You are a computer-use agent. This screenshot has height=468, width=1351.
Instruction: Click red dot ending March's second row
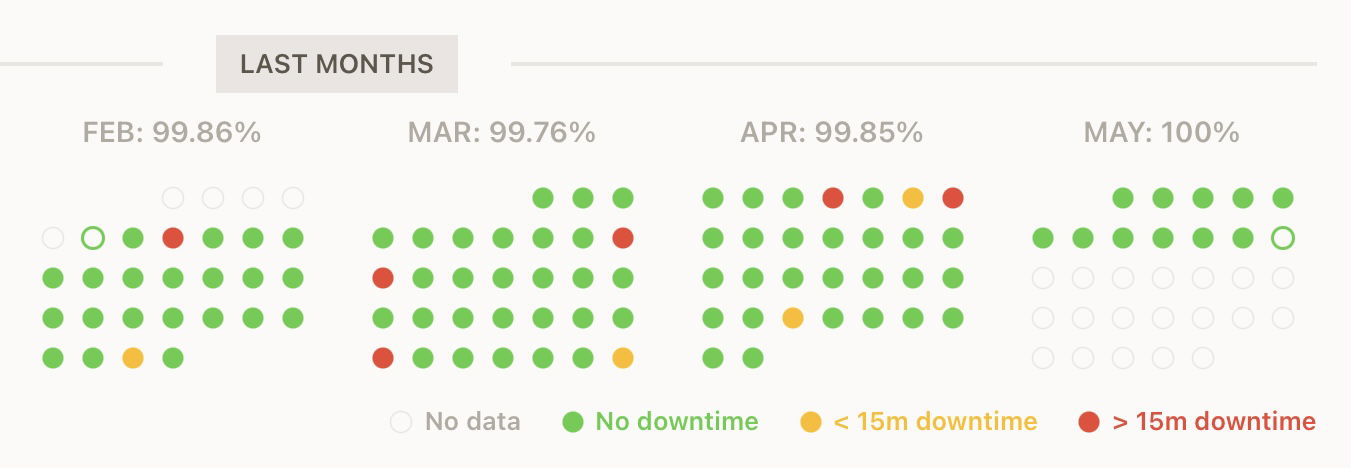click(623, 238)
